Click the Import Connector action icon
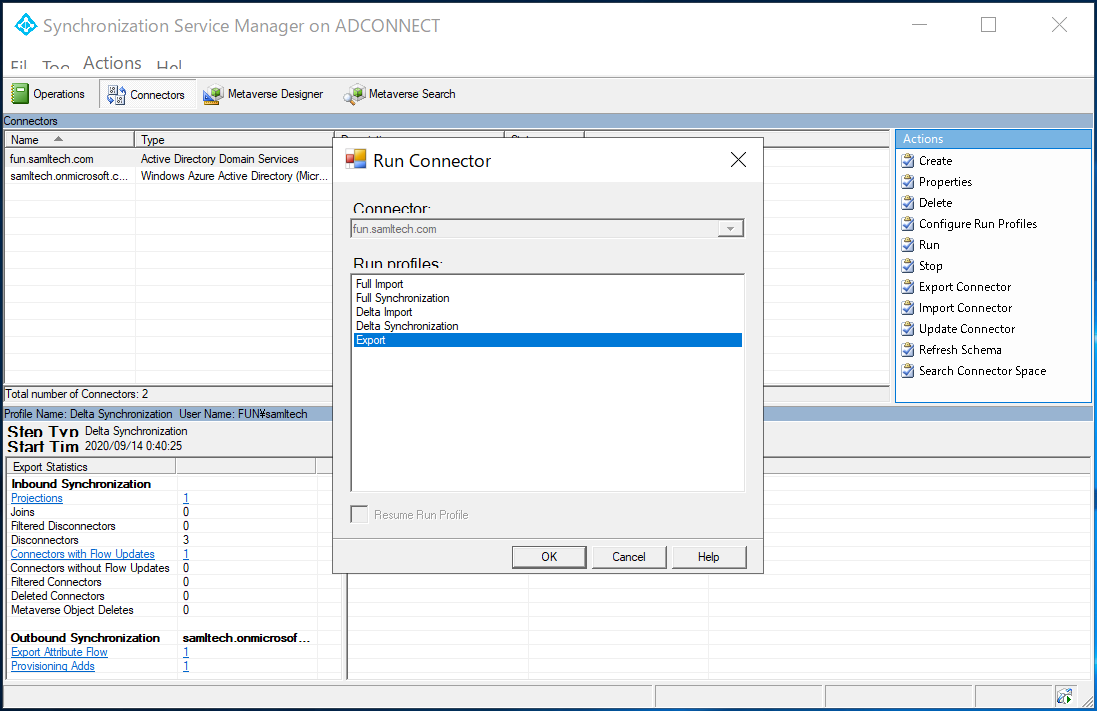Screen dimensions: 1097x711 [908, 308]
